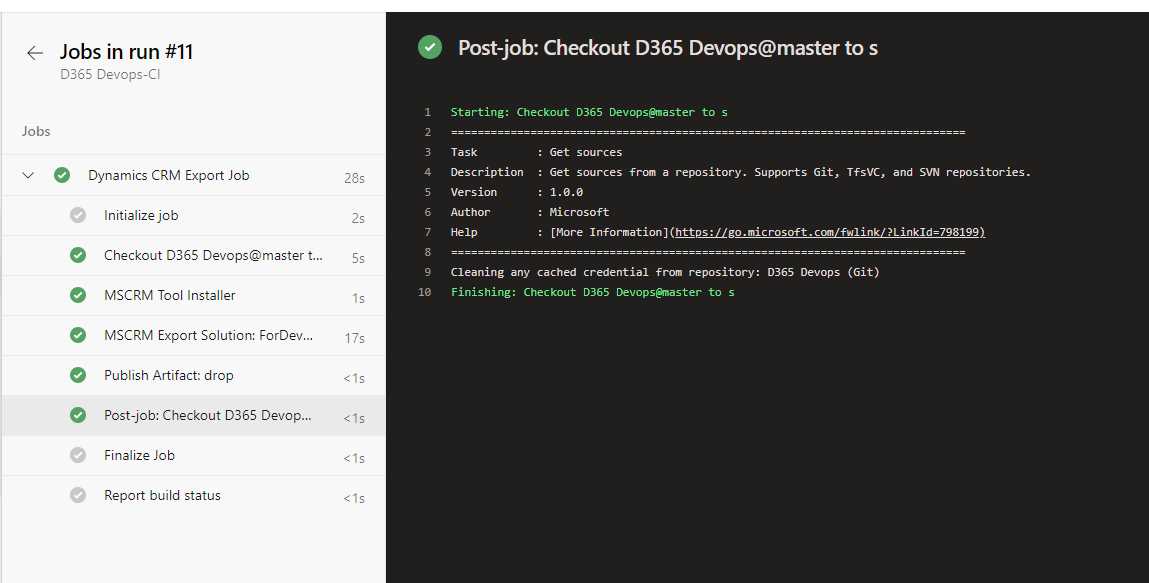
Task: Select the Finalize Job step
Action: click(x=193, y=455)
